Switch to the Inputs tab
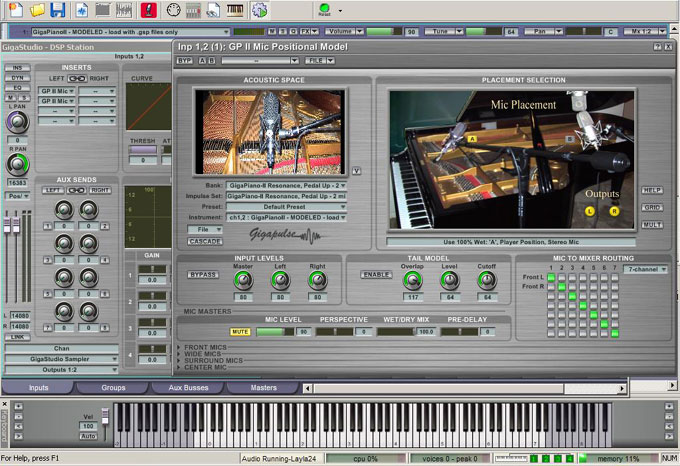This screenshot has height=466, width=680. tap(38, 388)
